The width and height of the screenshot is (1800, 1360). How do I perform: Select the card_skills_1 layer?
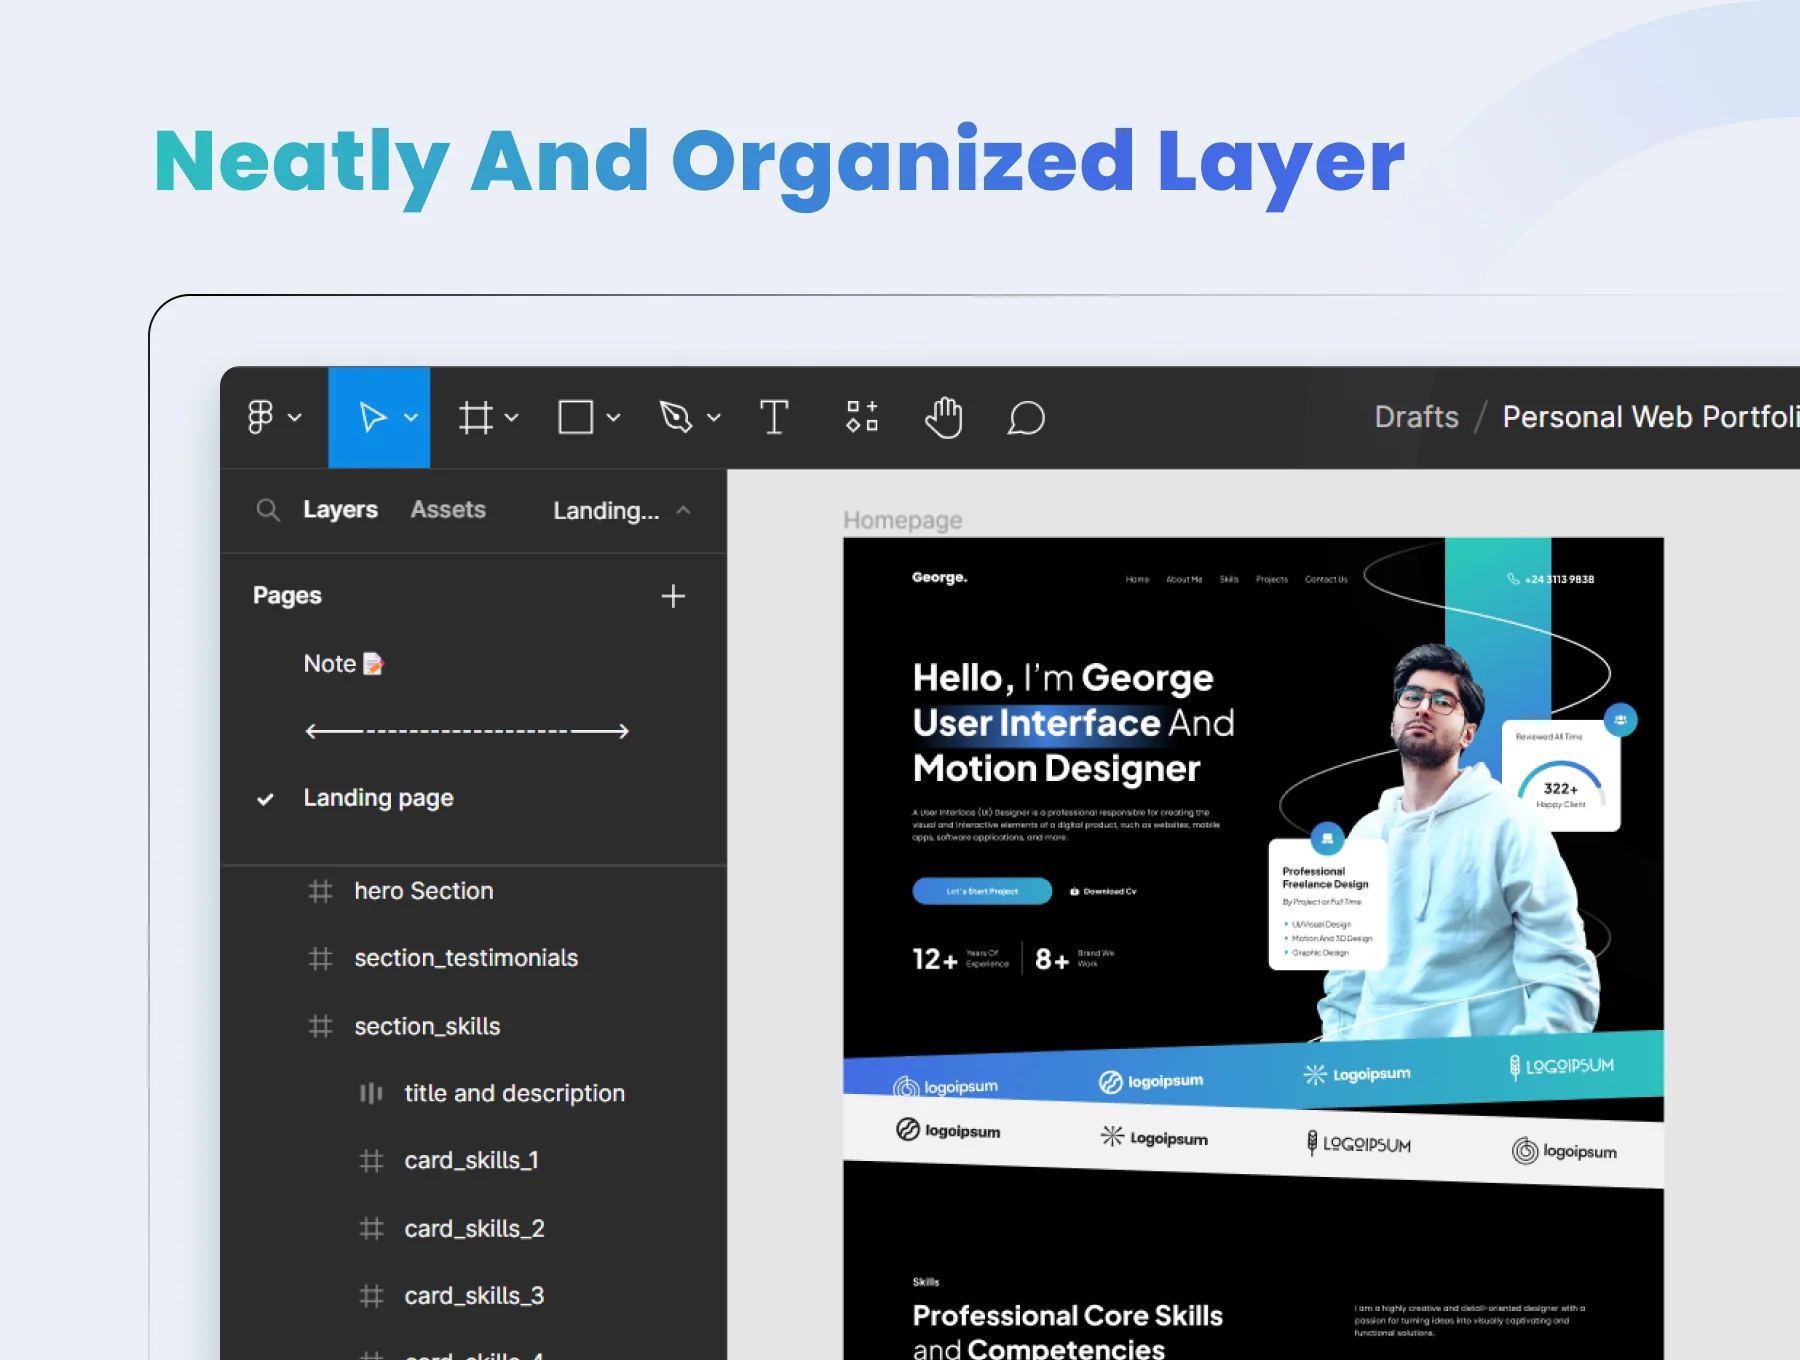[471, 1160]
